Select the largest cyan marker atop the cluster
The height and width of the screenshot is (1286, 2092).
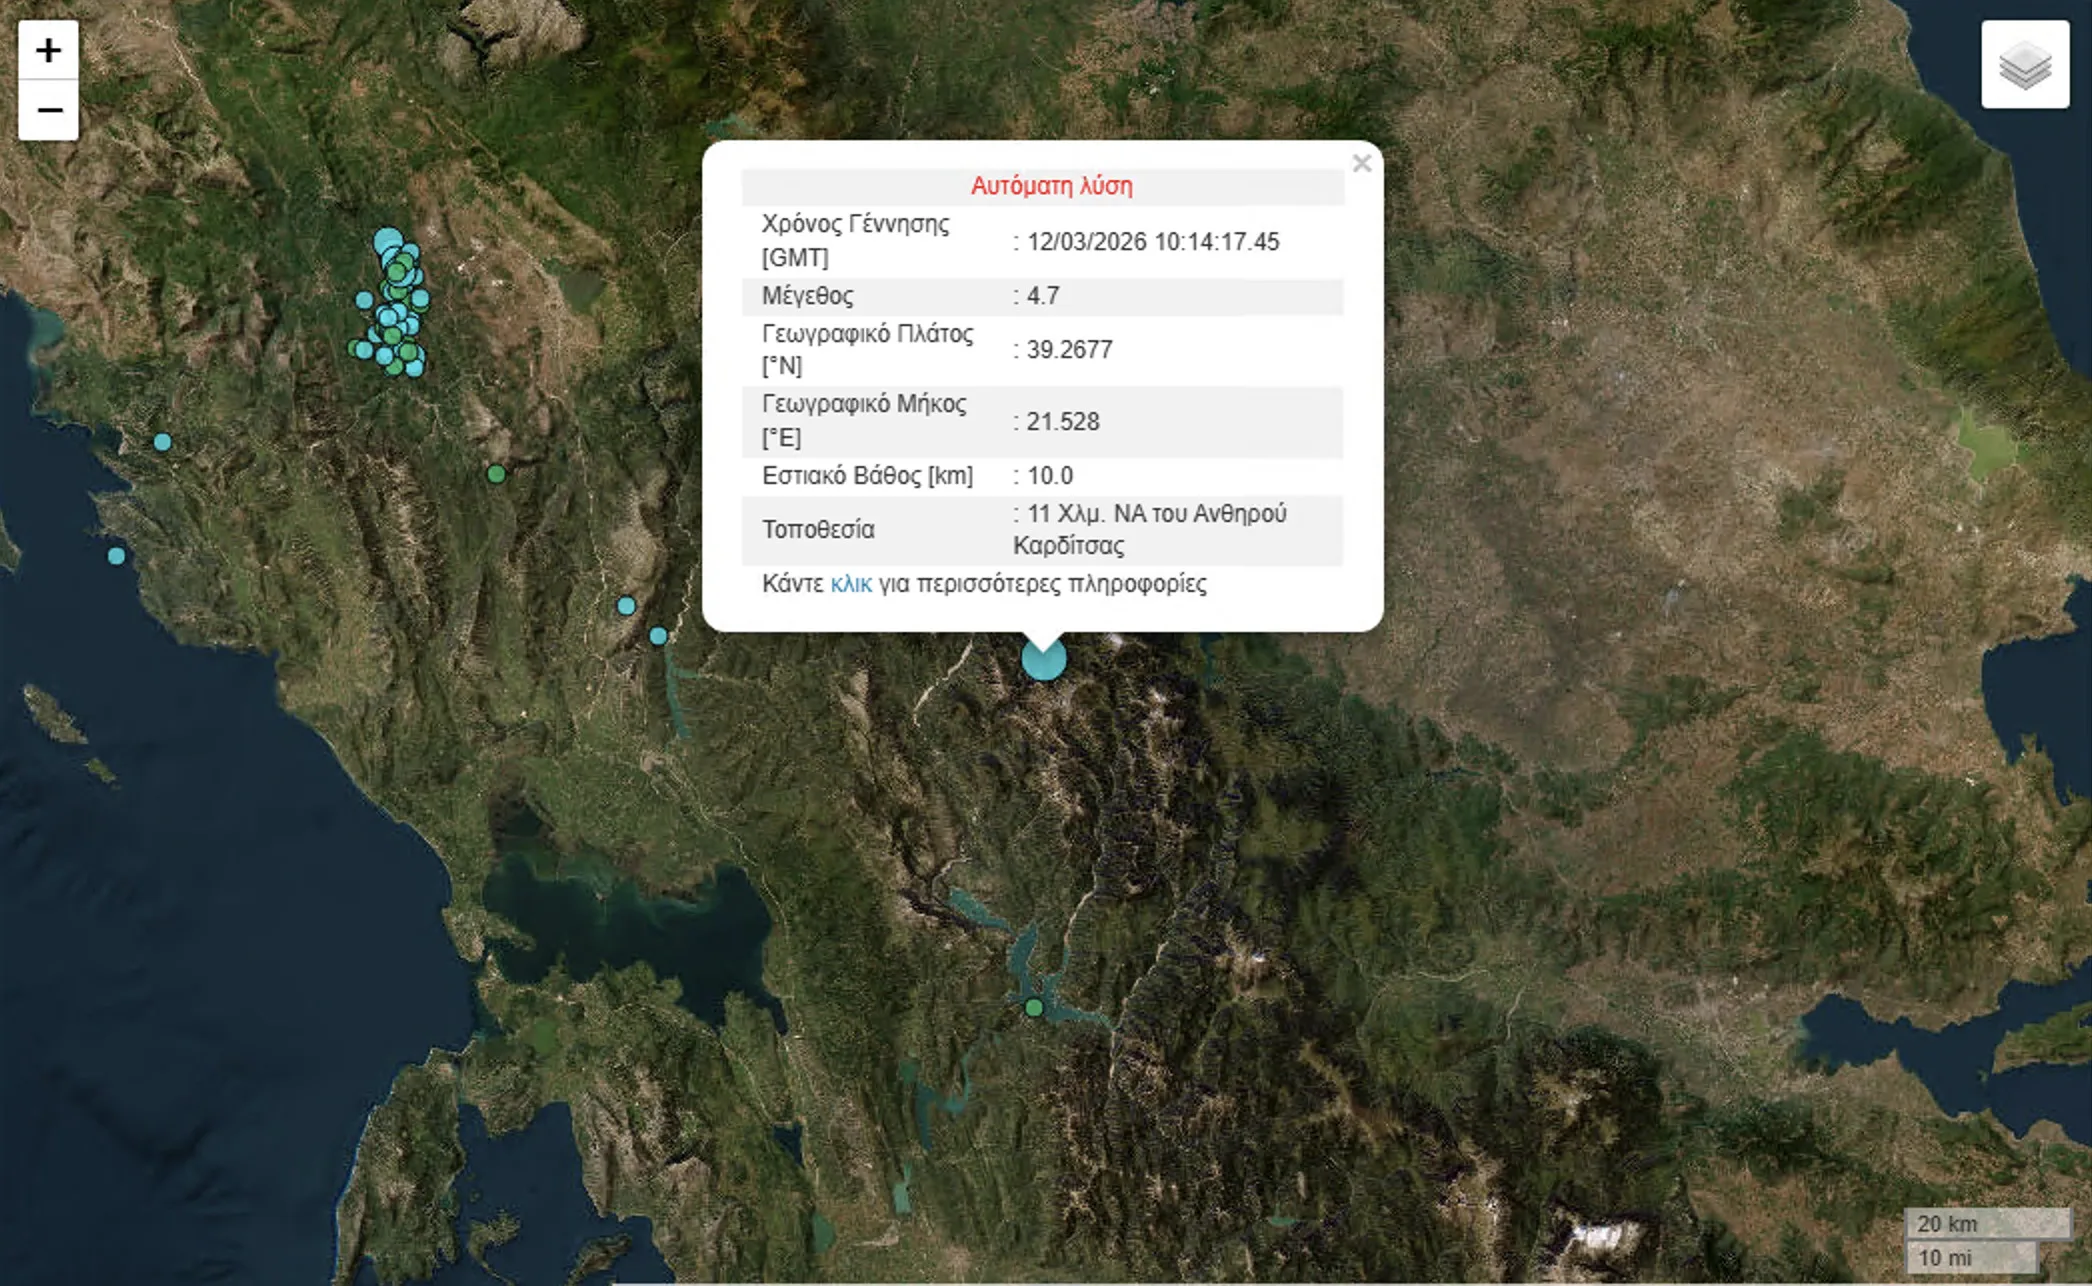click(387, 242)
